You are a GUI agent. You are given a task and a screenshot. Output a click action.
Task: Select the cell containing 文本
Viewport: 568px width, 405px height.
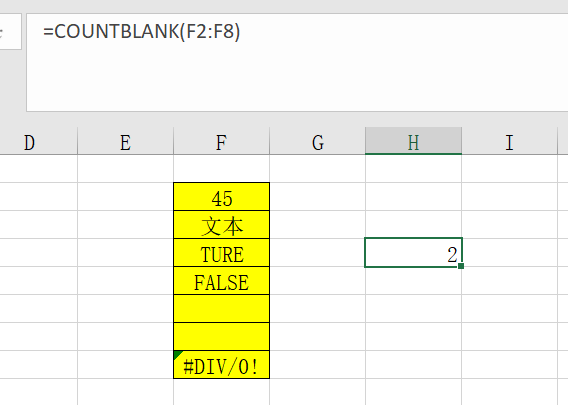pos(221,225)
